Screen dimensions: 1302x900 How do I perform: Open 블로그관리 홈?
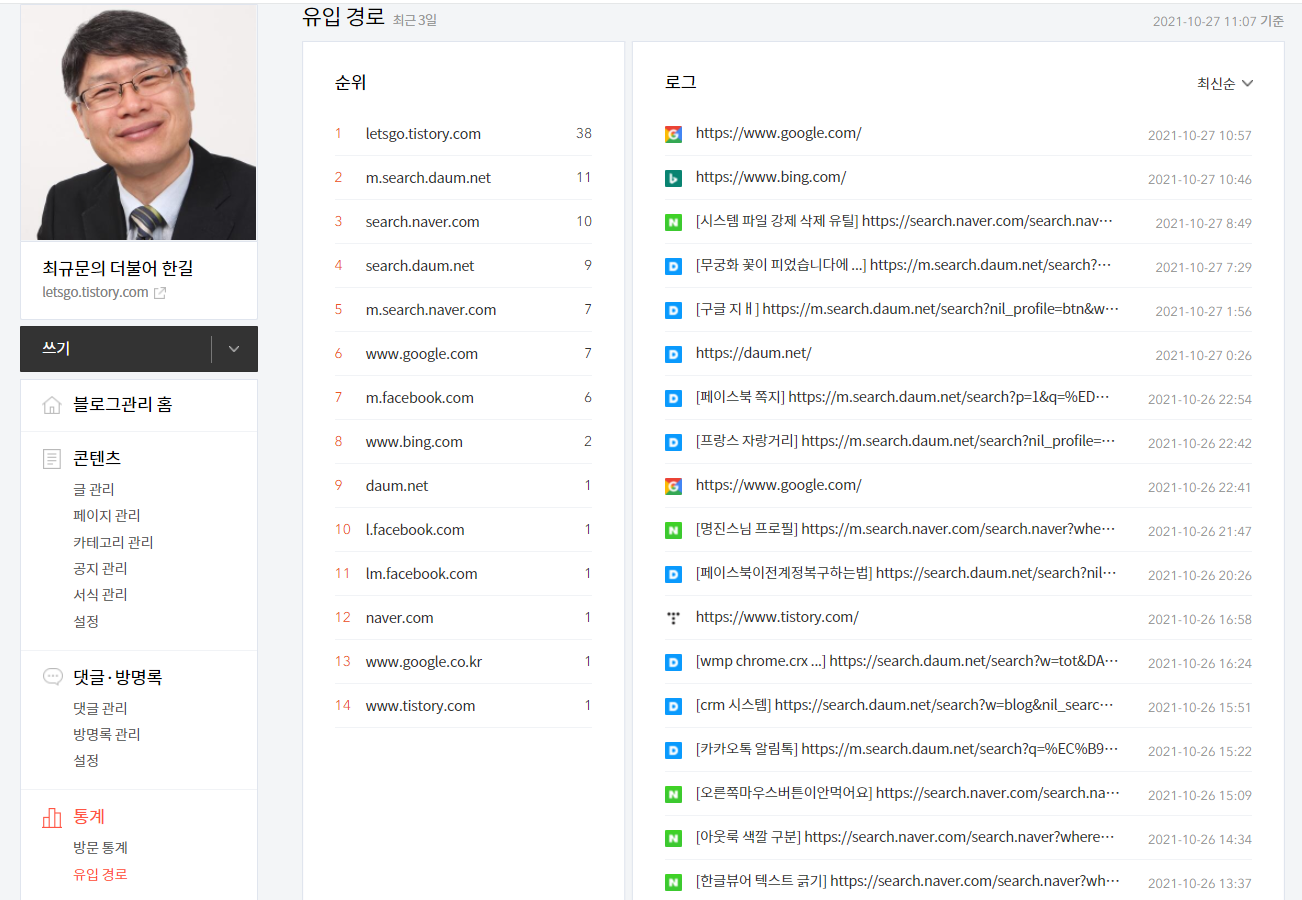coord(122,405)
